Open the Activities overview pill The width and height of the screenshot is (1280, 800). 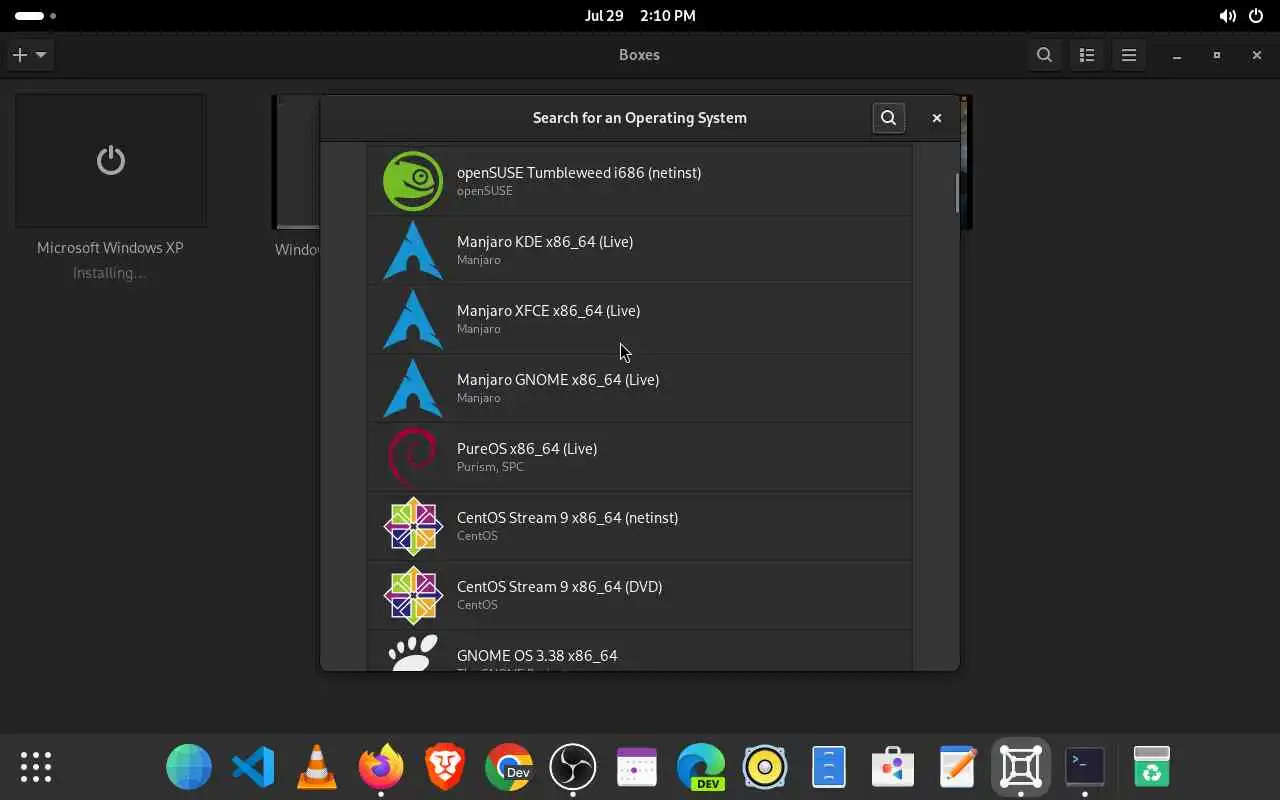click(x=35, y=16)
